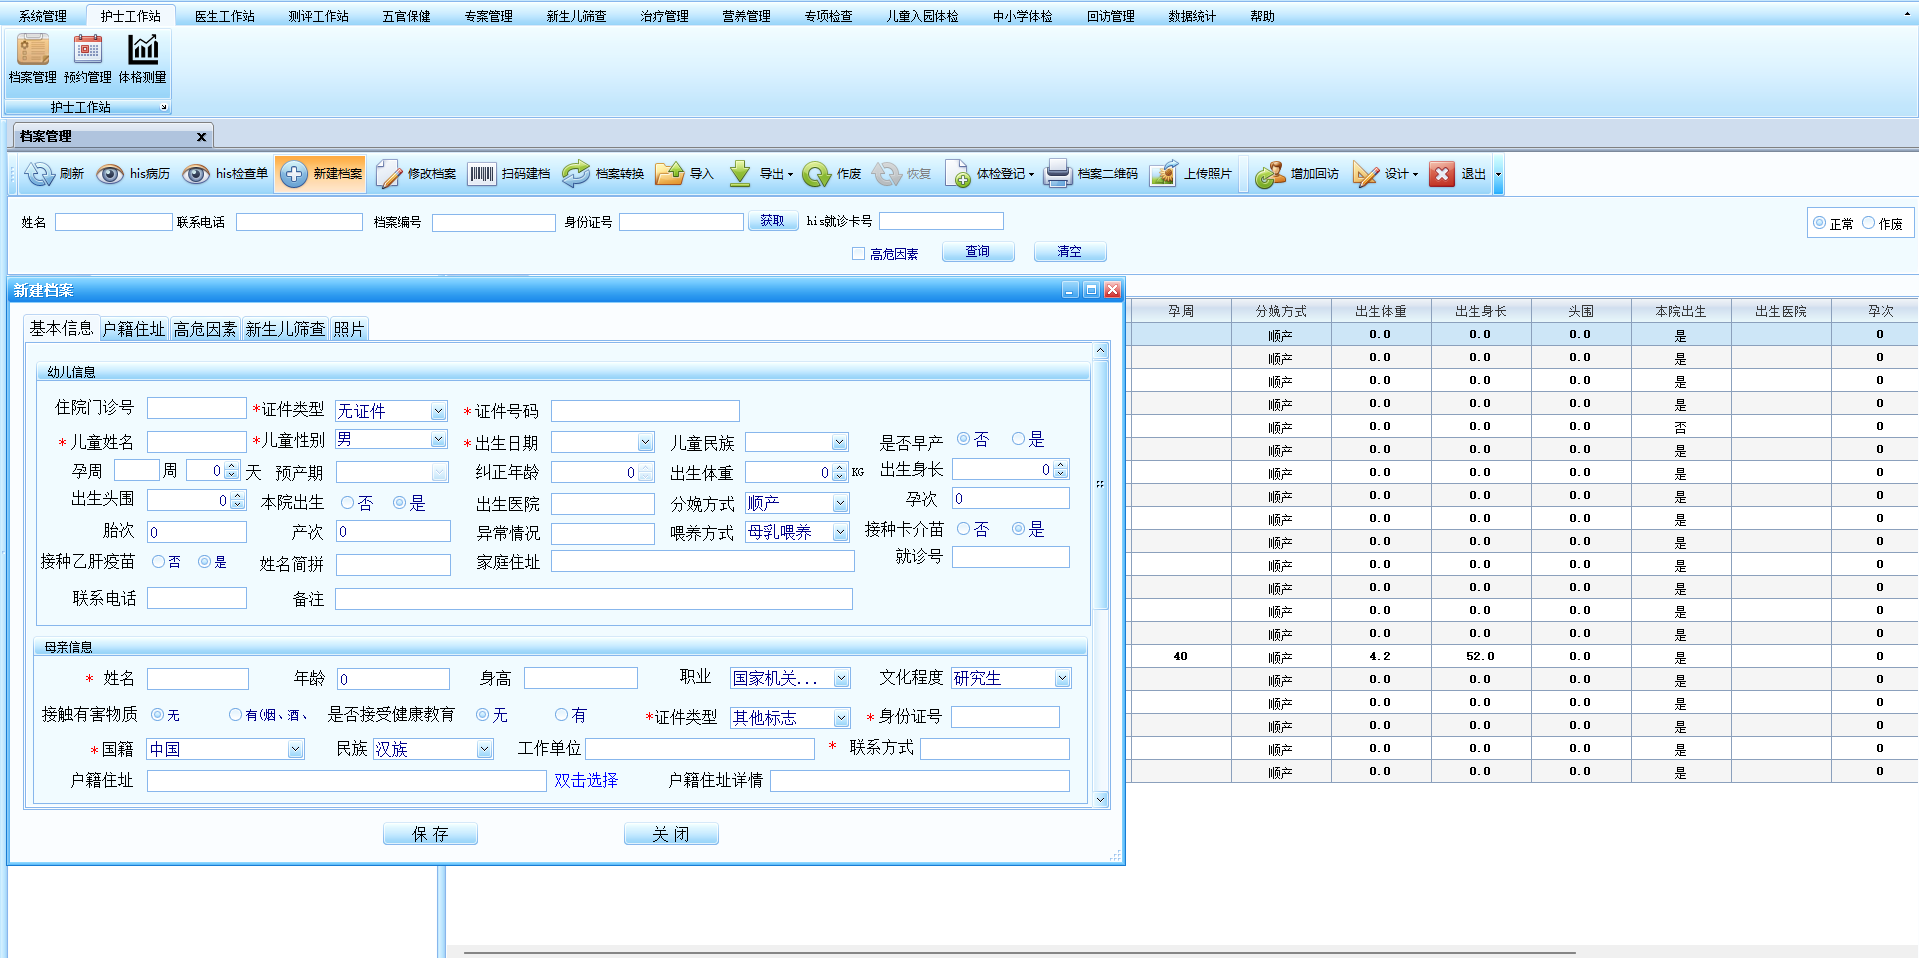Click the 新建档案 dialog vertical scrollbar
The height and width of the screenshot is (958, 1919).
[x=1101, y=484]
